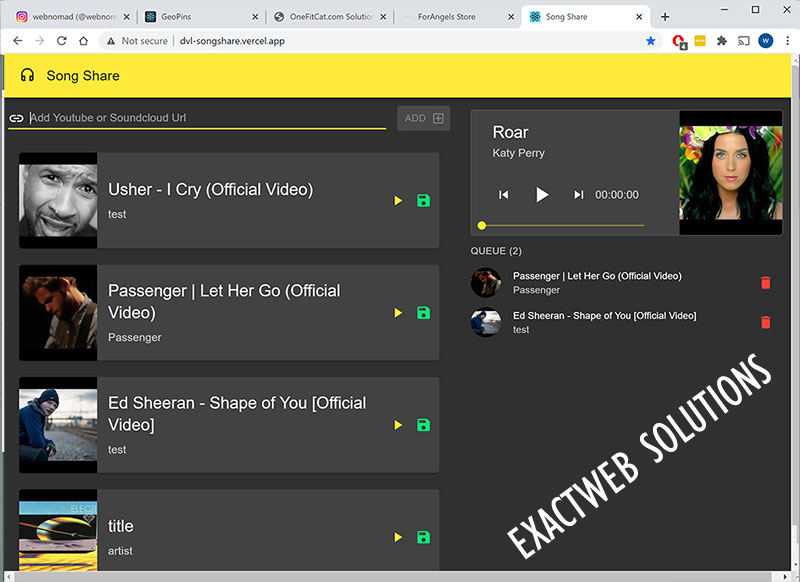800x582 pixels.
Task: Save the 'title' song to queue
Action: (423, 537)
